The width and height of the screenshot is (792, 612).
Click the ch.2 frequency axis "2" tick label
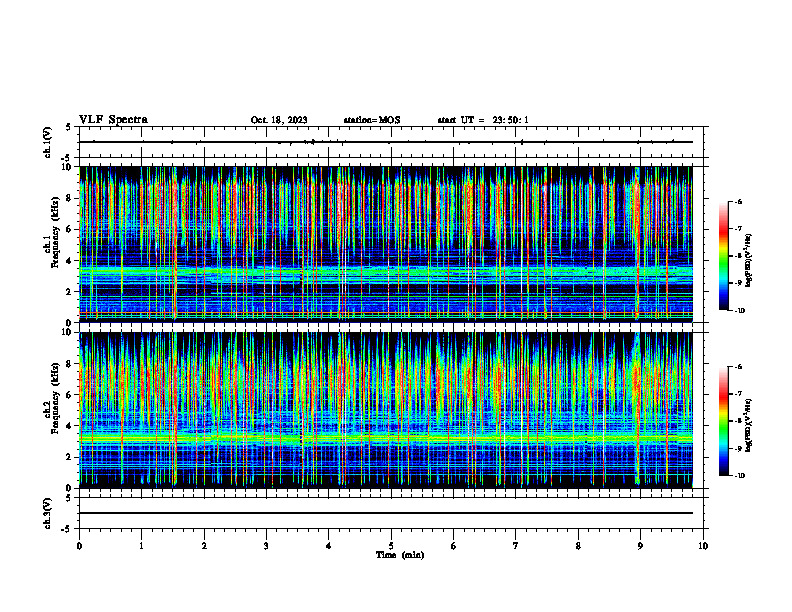71,457
